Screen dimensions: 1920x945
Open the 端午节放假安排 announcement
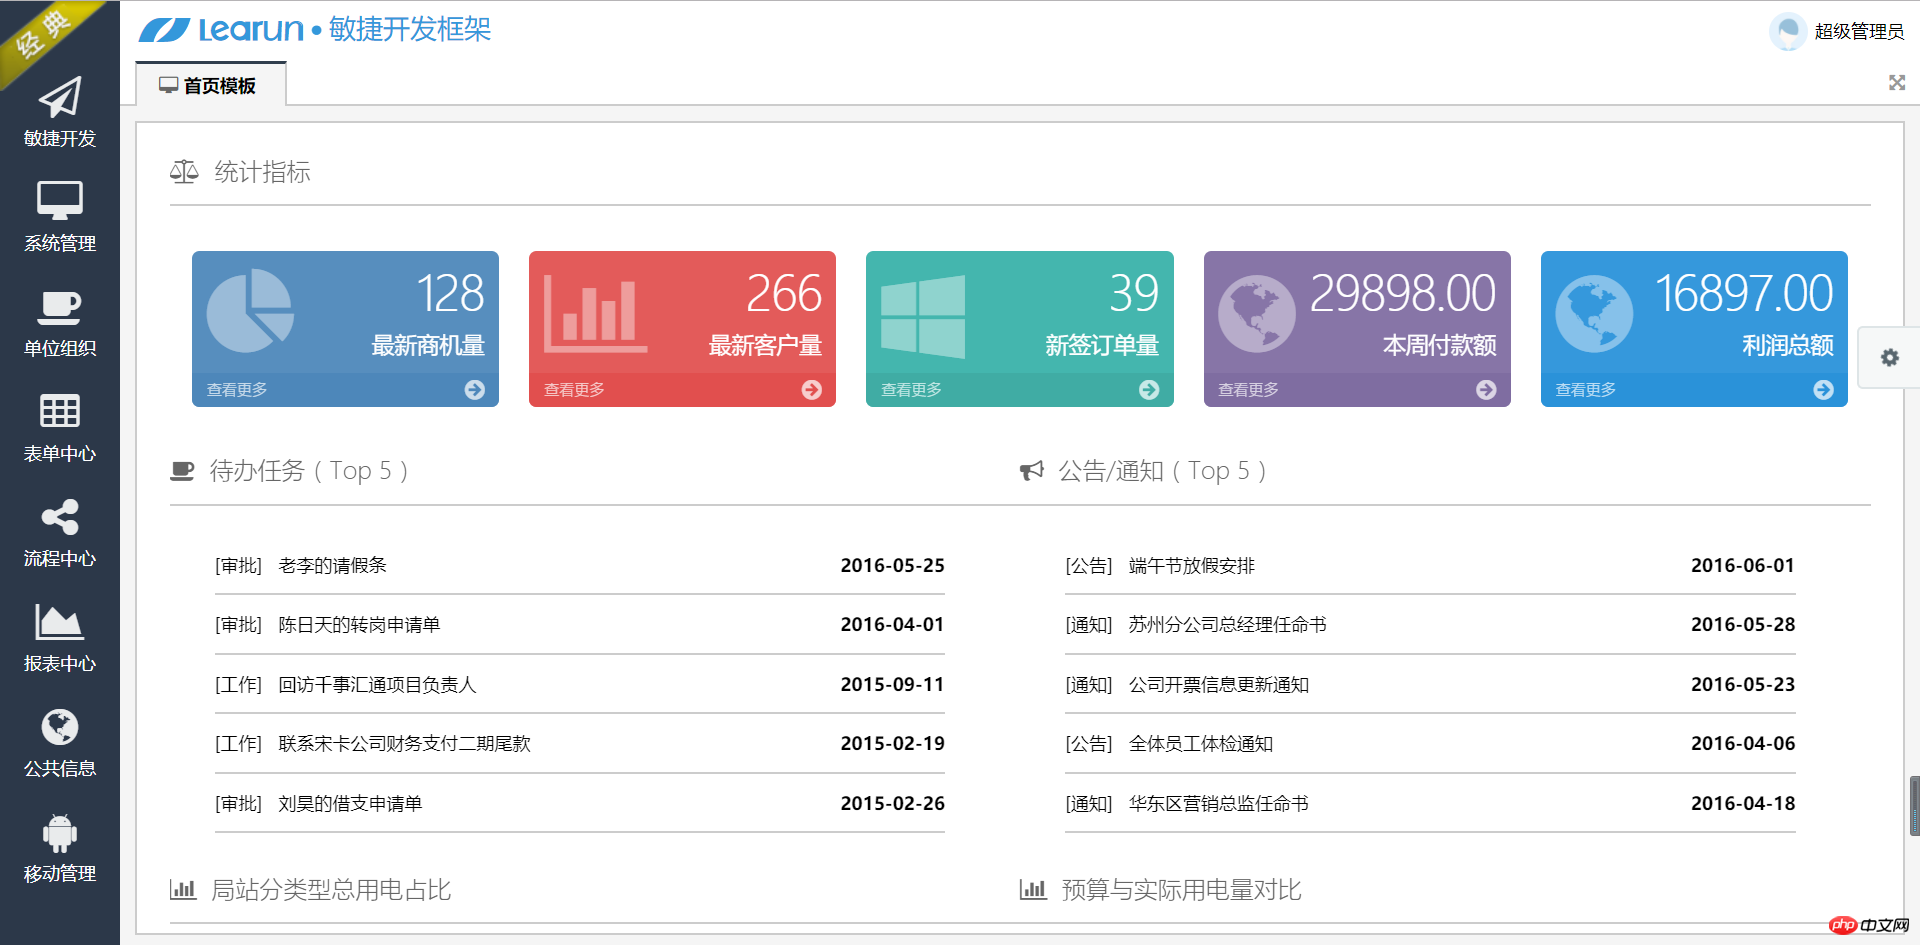[x=1191, y=566]
